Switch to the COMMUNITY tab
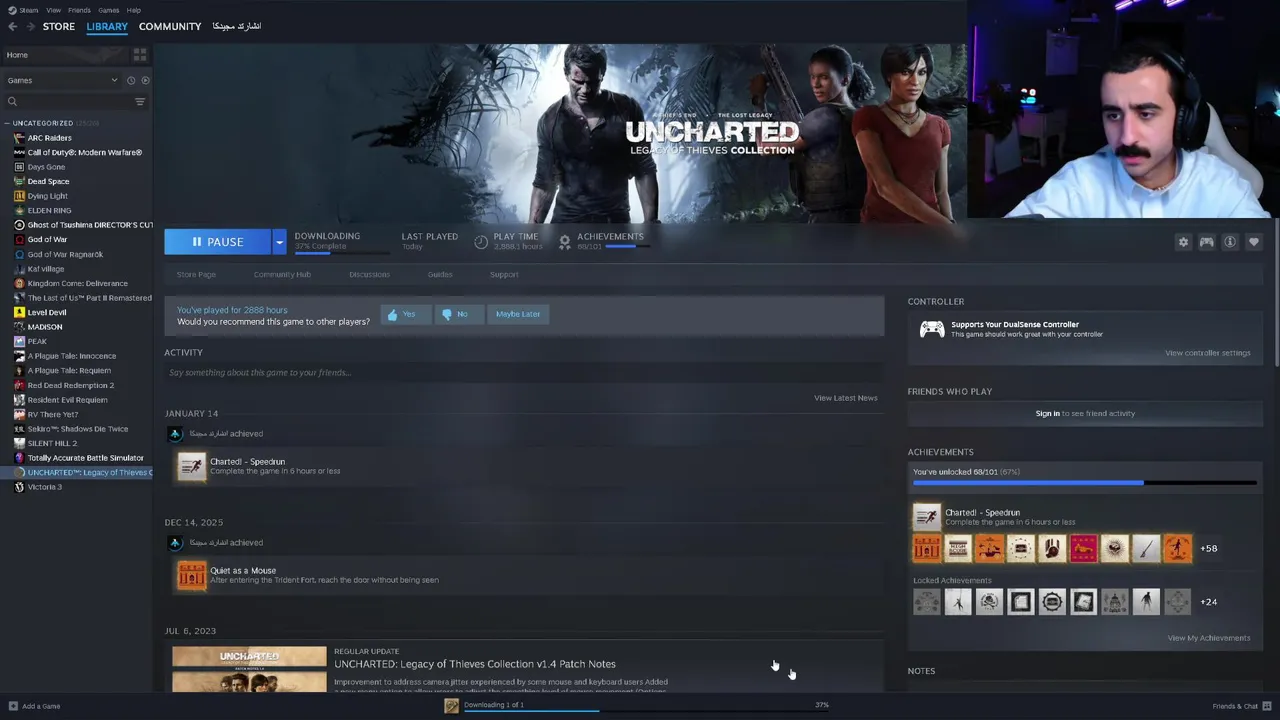Viewport: 1280px width, 720px height. coord(170,26)
